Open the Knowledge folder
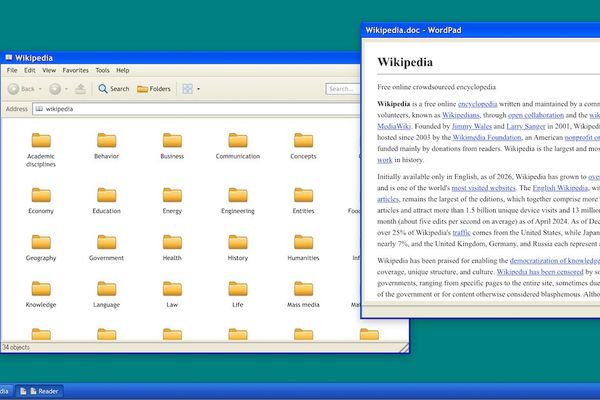The height and width of the screenshot is (400, 600). pos(41,294)
